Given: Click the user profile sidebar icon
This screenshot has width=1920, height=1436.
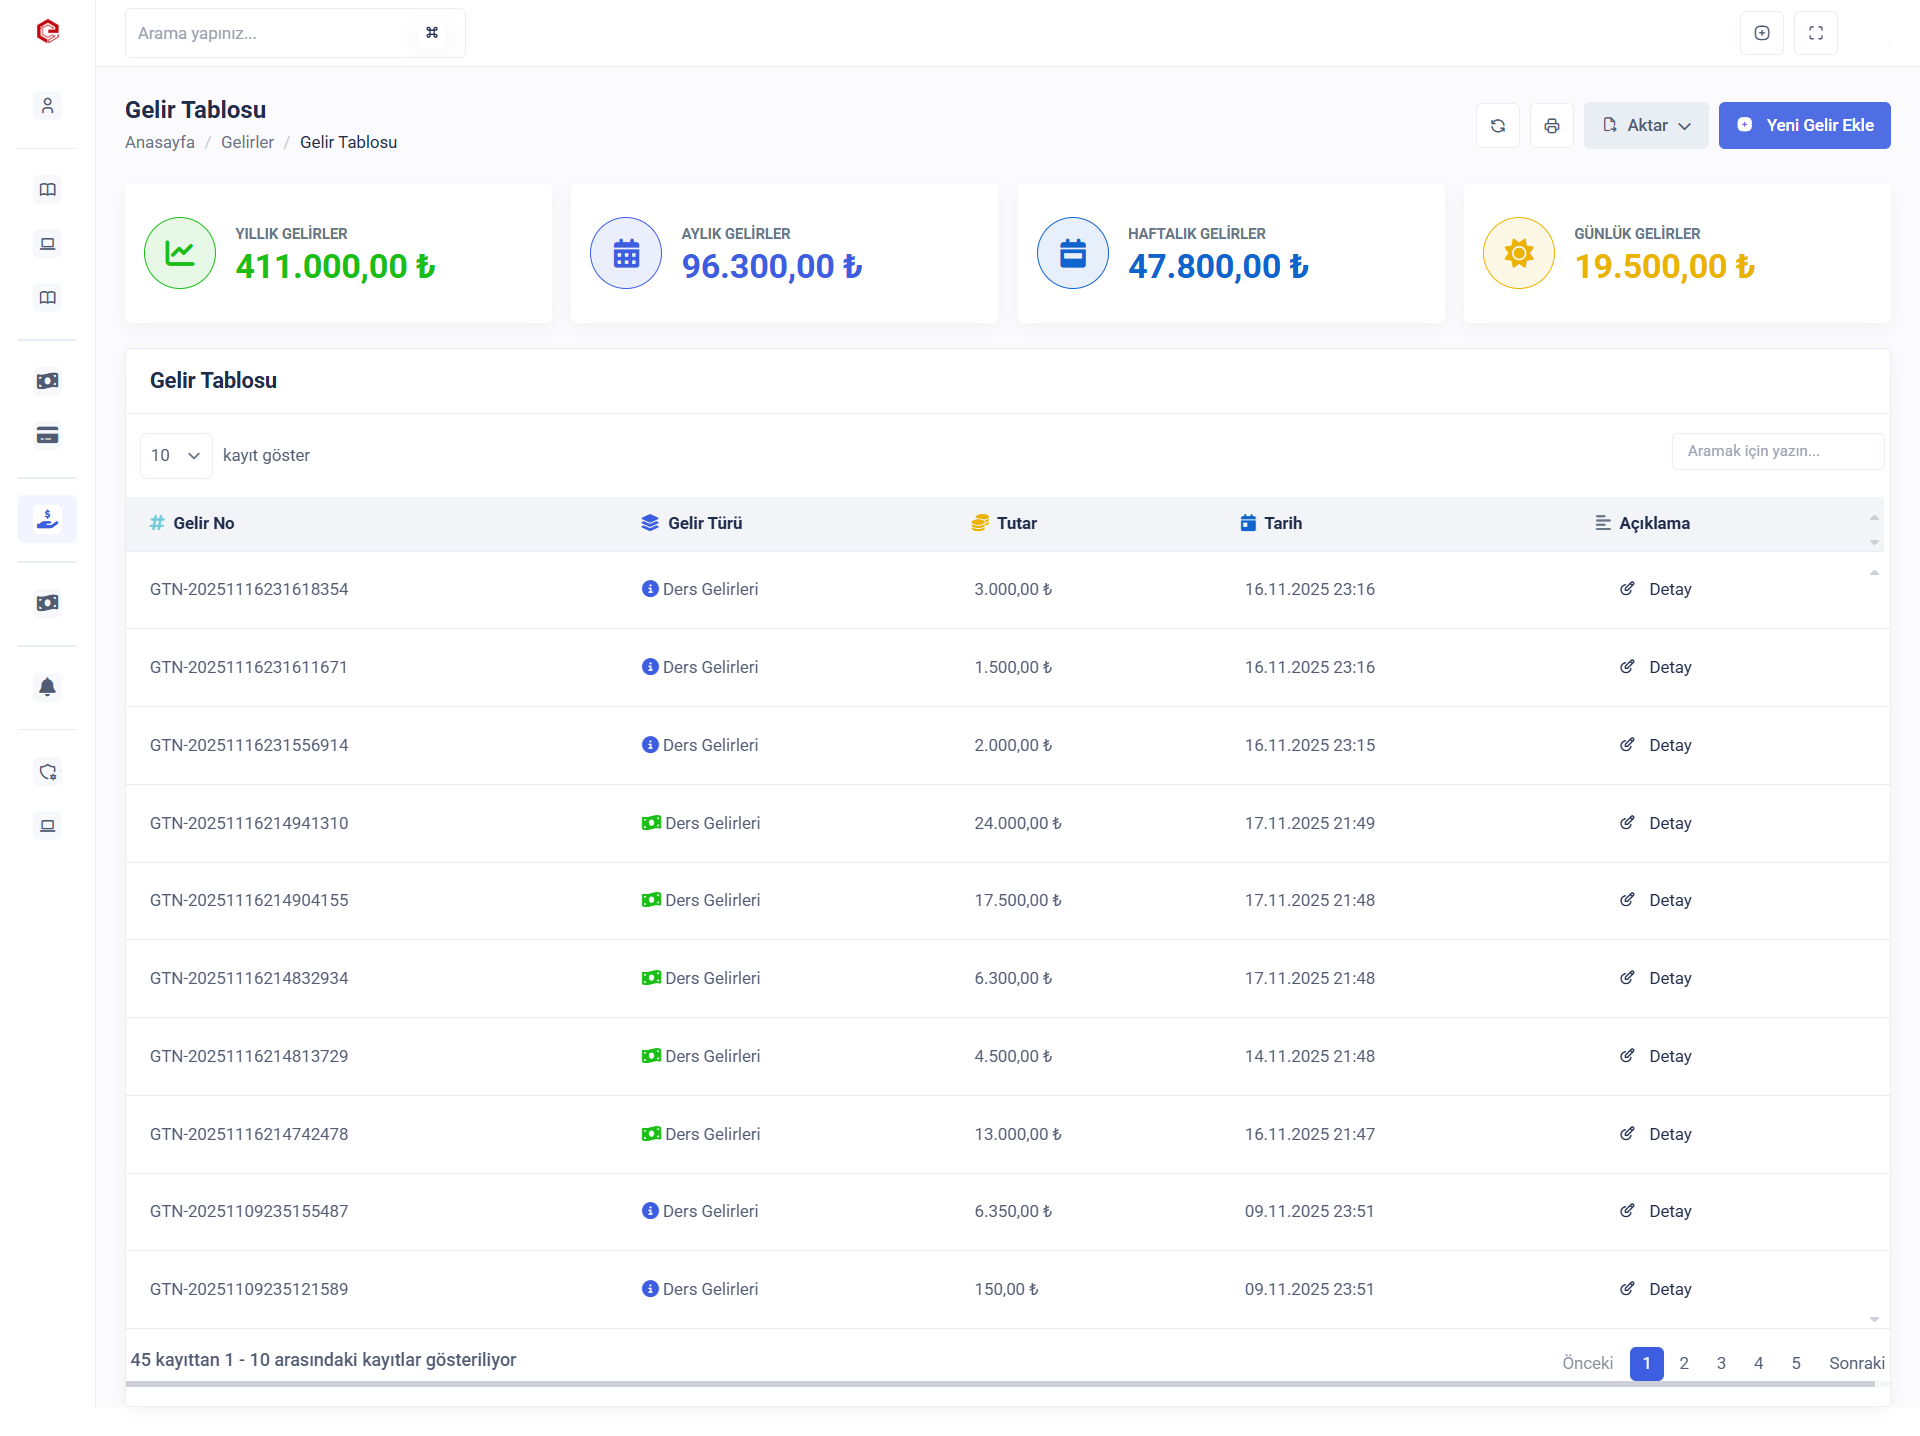Looking at the screenshot, I should click(x=47, y=105).
